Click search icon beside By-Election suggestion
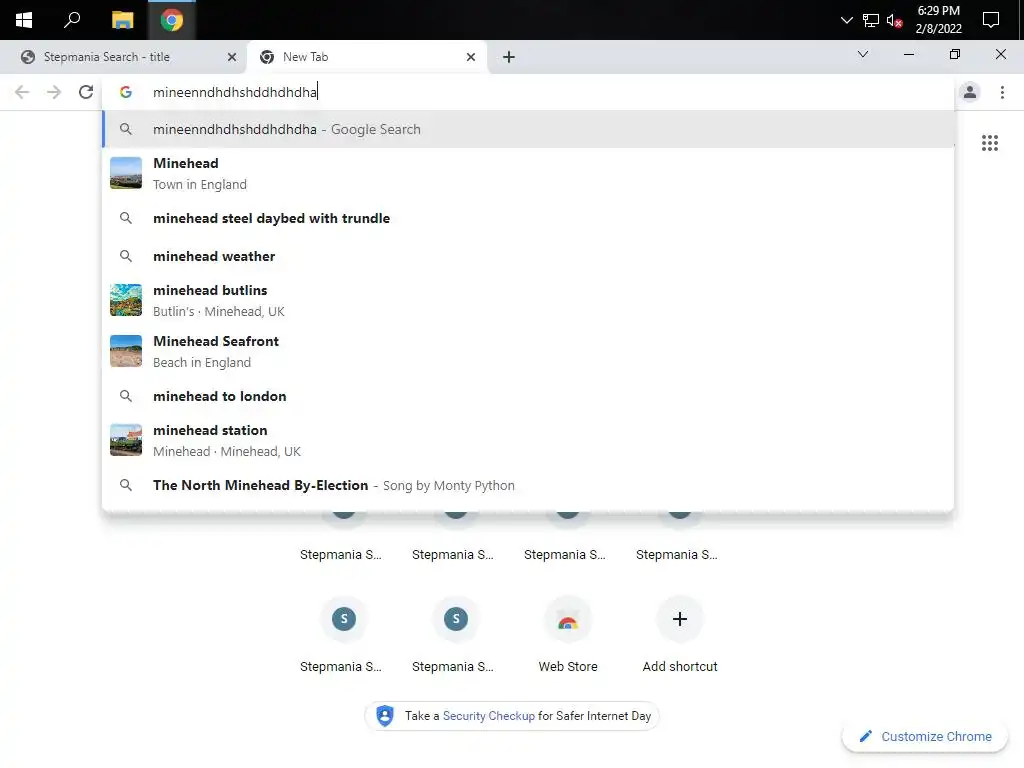Screen dimensions: 1024x768 126,485
